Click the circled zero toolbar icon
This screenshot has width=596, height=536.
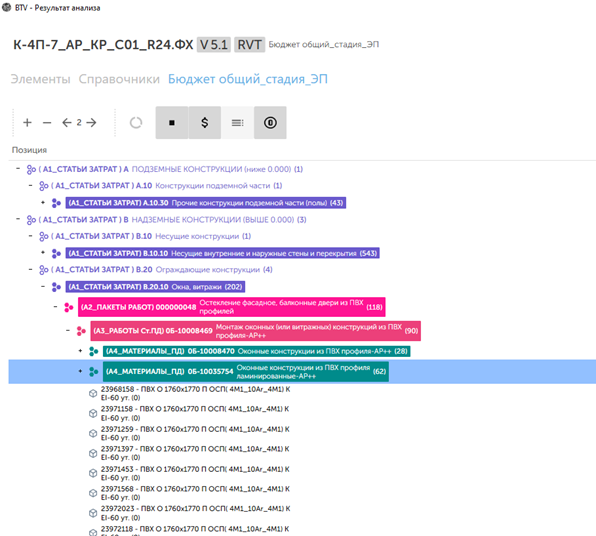tap(270, 122)
